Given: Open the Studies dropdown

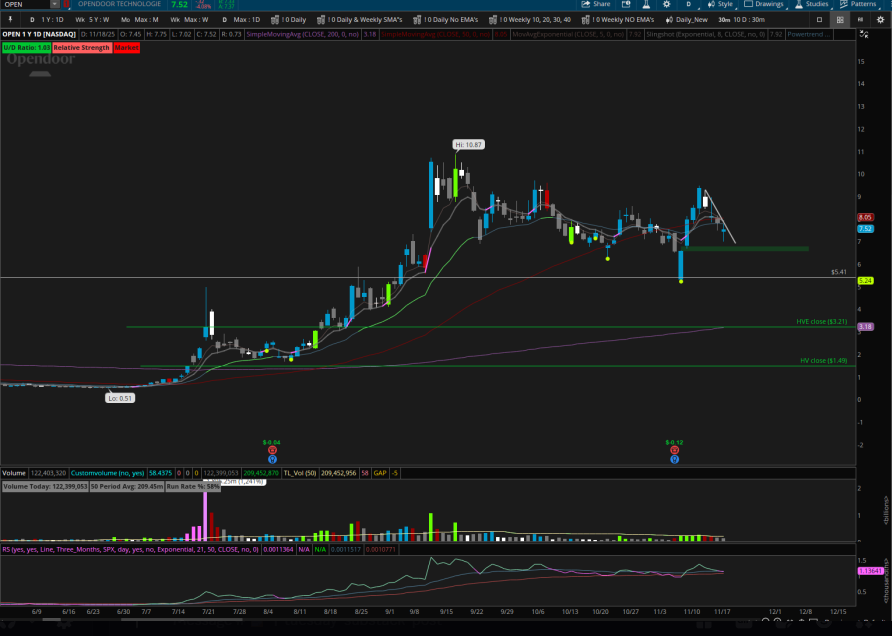Looking at the screenshot, I should click(x=812, y=4).
